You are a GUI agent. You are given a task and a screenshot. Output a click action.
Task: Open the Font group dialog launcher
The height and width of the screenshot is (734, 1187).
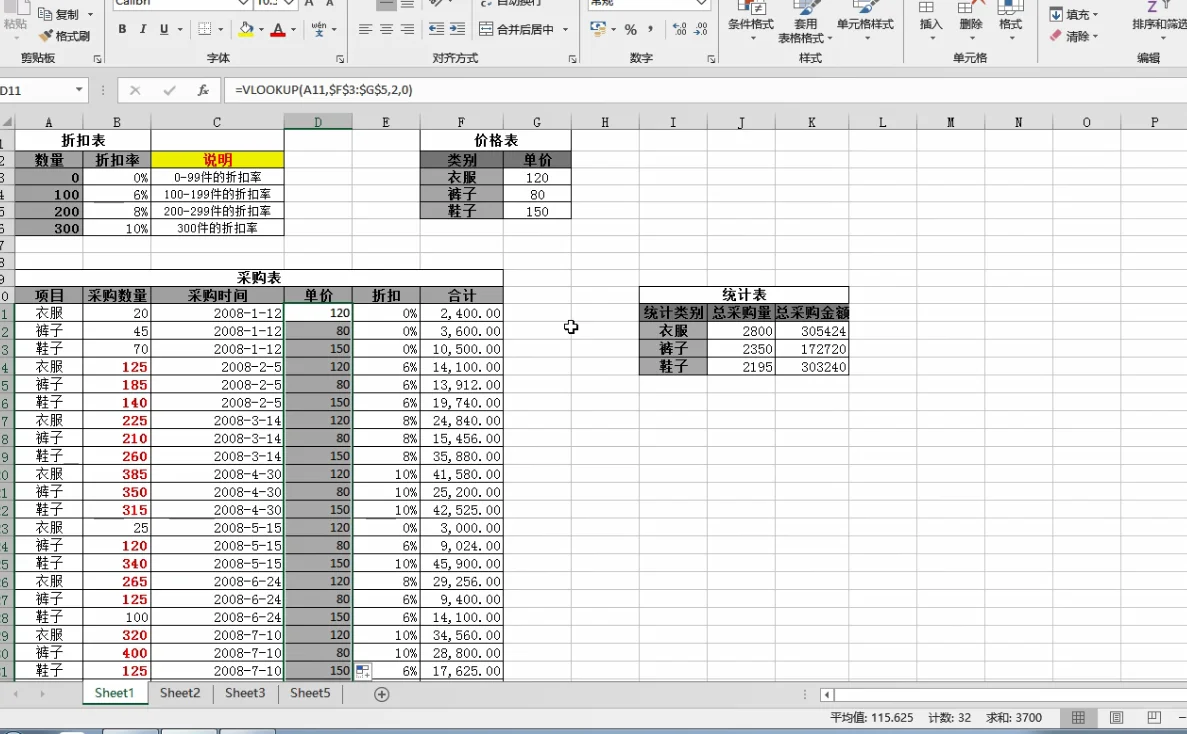(339, 58)
